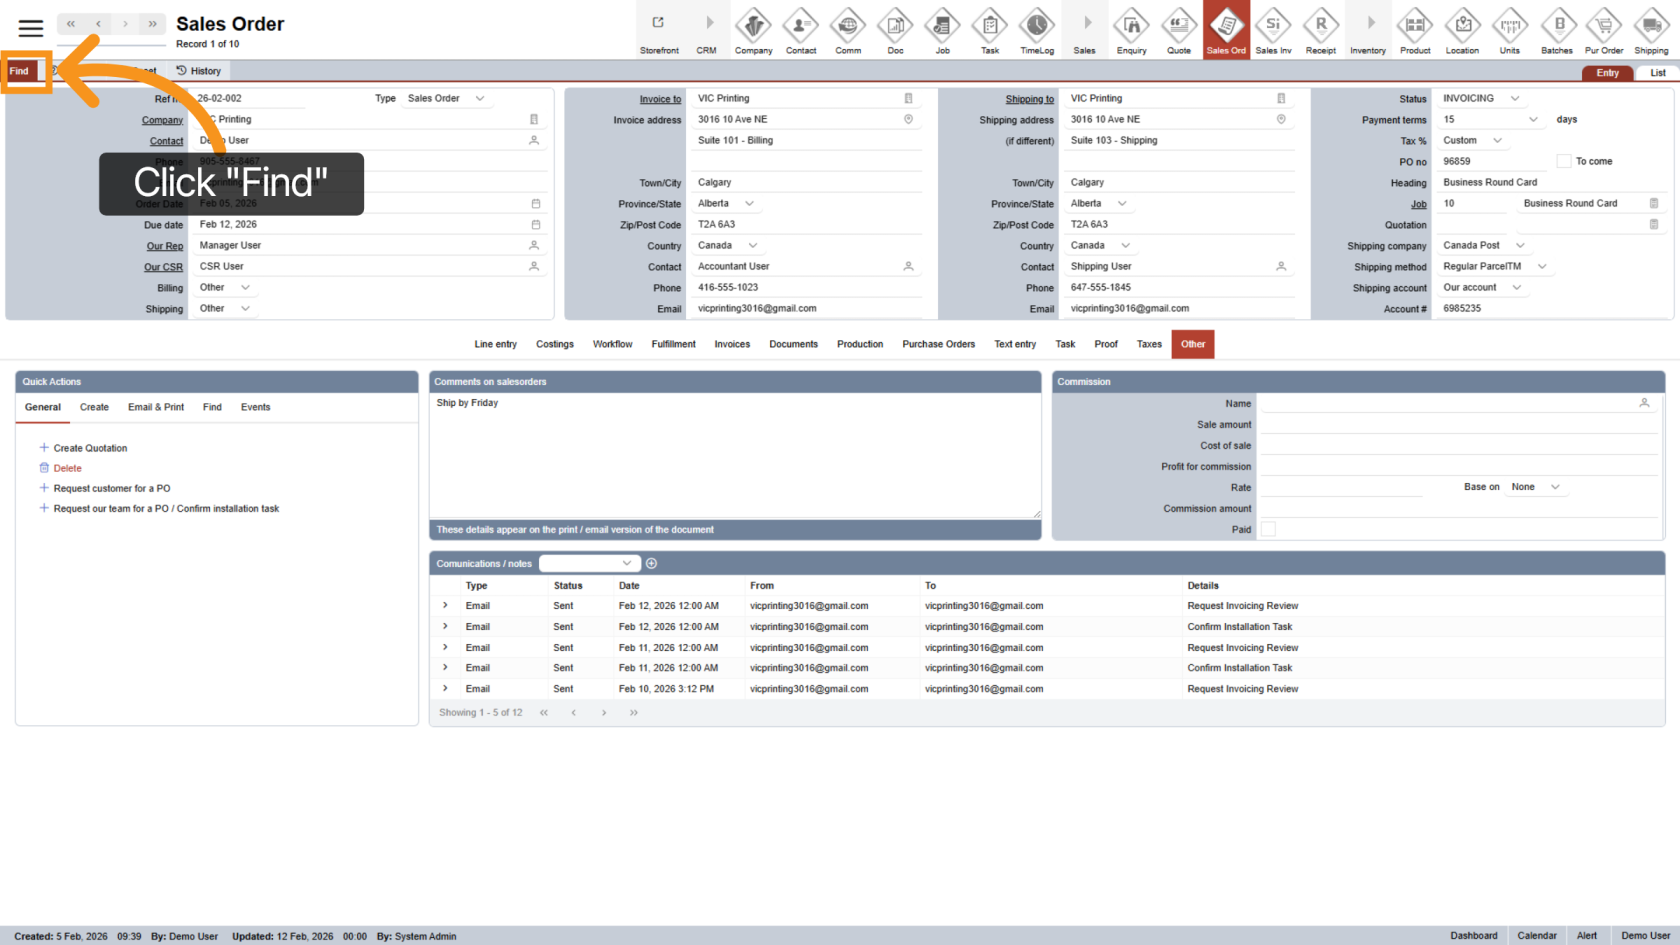Click the Find button
The width and height of the screenshot is (1680, 945).
(x=20, y=71)
